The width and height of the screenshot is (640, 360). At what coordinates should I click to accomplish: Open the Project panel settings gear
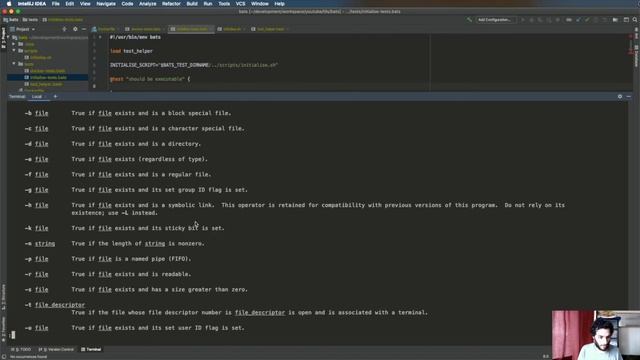tap(75, 29)
